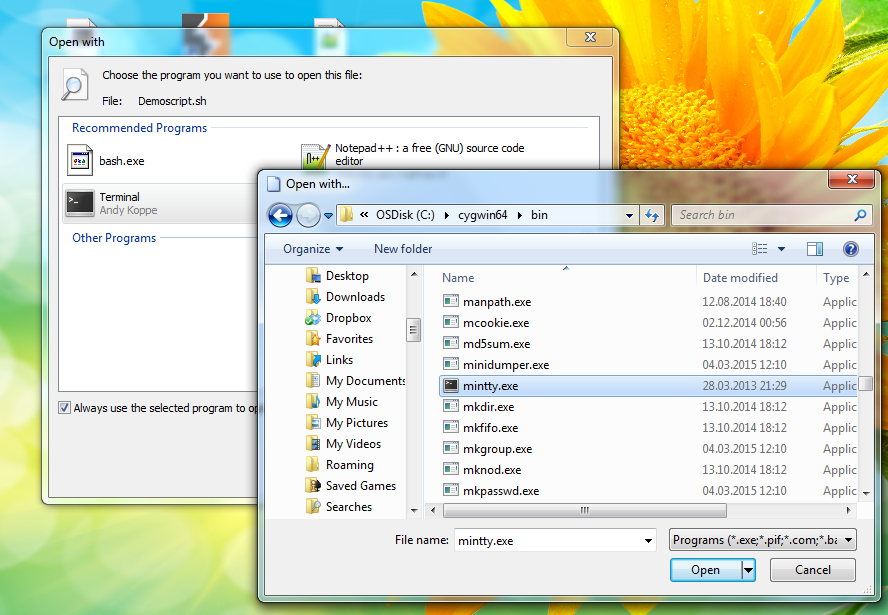Click the Forward arrow in file dialog
The image size is (888, 615).
click(308, 215)
